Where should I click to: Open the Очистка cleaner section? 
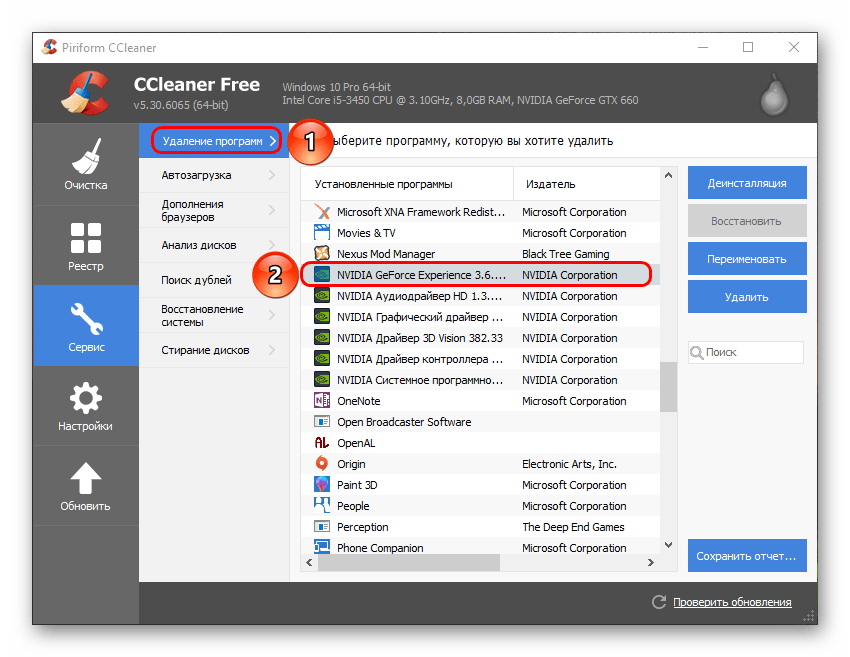pyautogui.click(x=85, y=163)
